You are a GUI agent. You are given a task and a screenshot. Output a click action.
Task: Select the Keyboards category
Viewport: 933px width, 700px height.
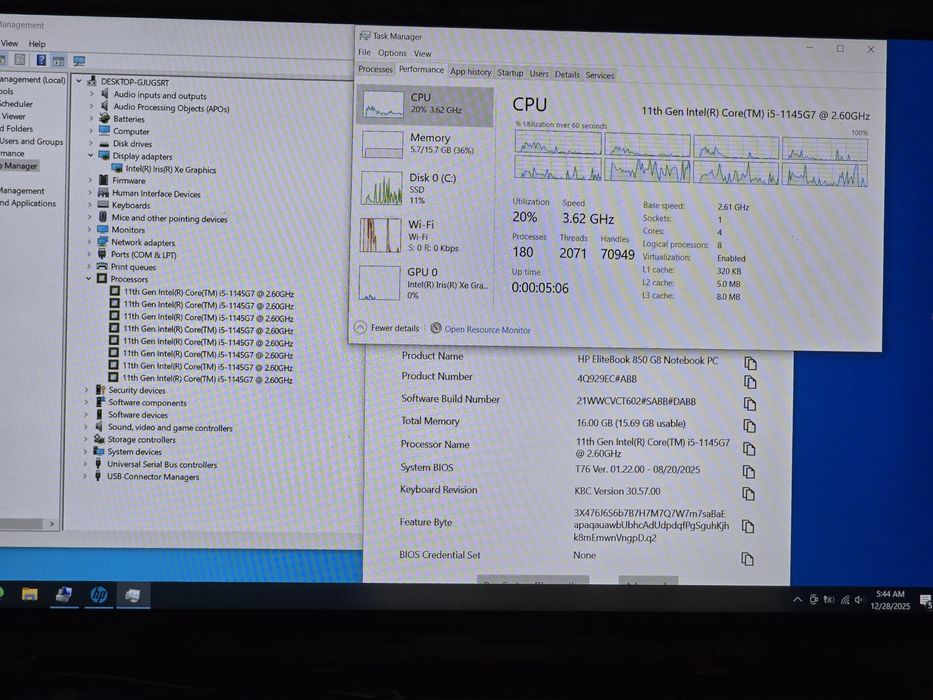click(124, 205)
